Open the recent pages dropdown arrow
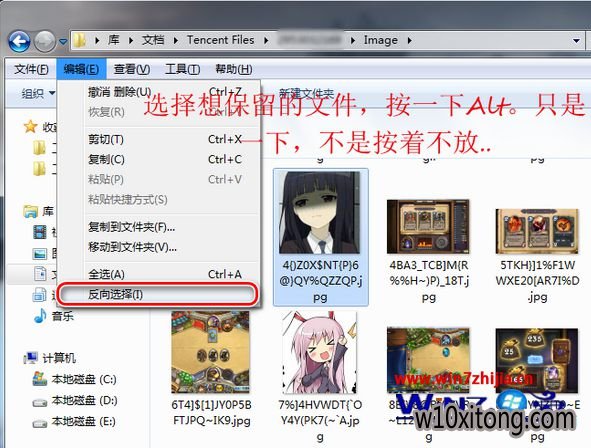 63,41
